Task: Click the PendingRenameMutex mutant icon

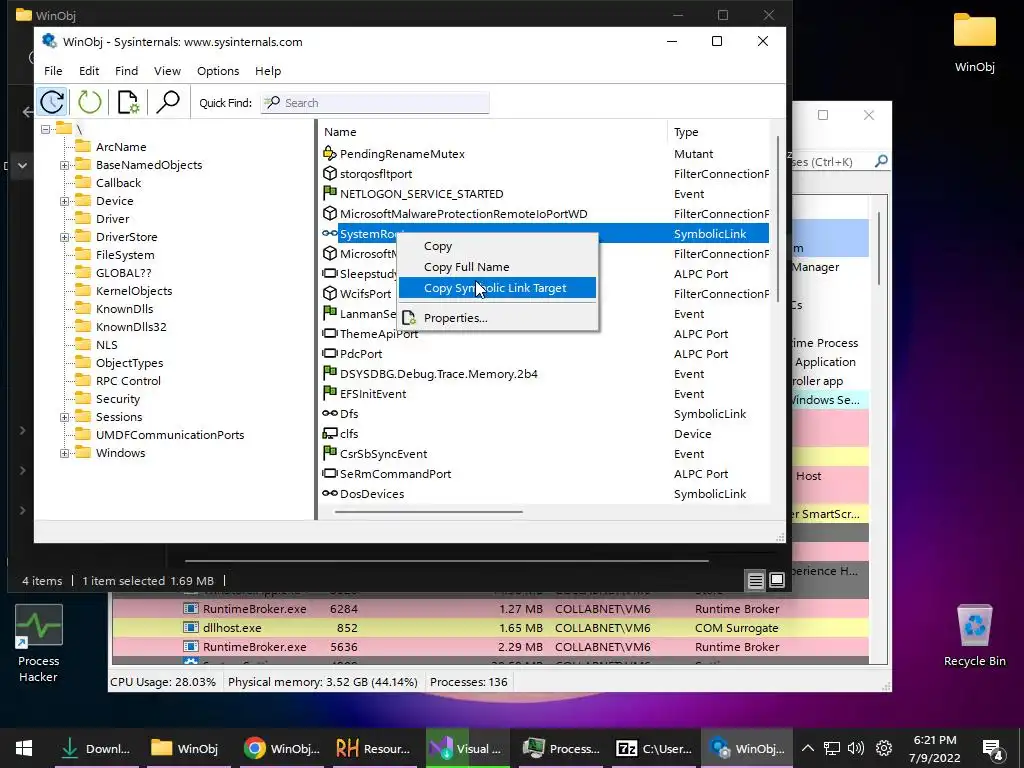Action: [330, 153]
